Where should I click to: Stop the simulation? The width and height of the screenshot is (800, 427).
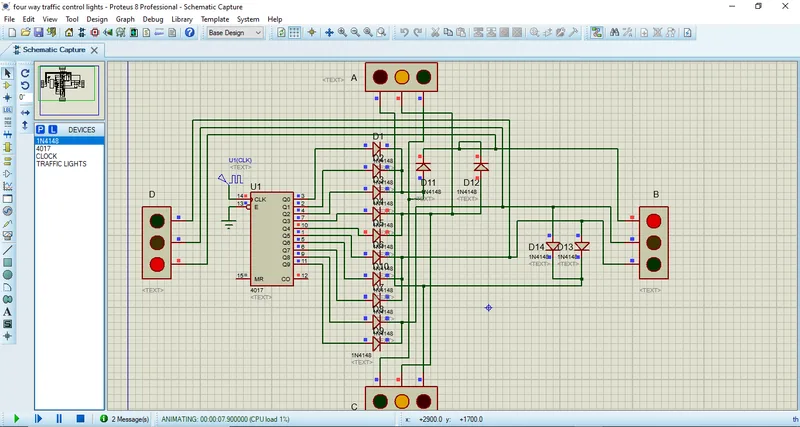(x=80, y=419)
